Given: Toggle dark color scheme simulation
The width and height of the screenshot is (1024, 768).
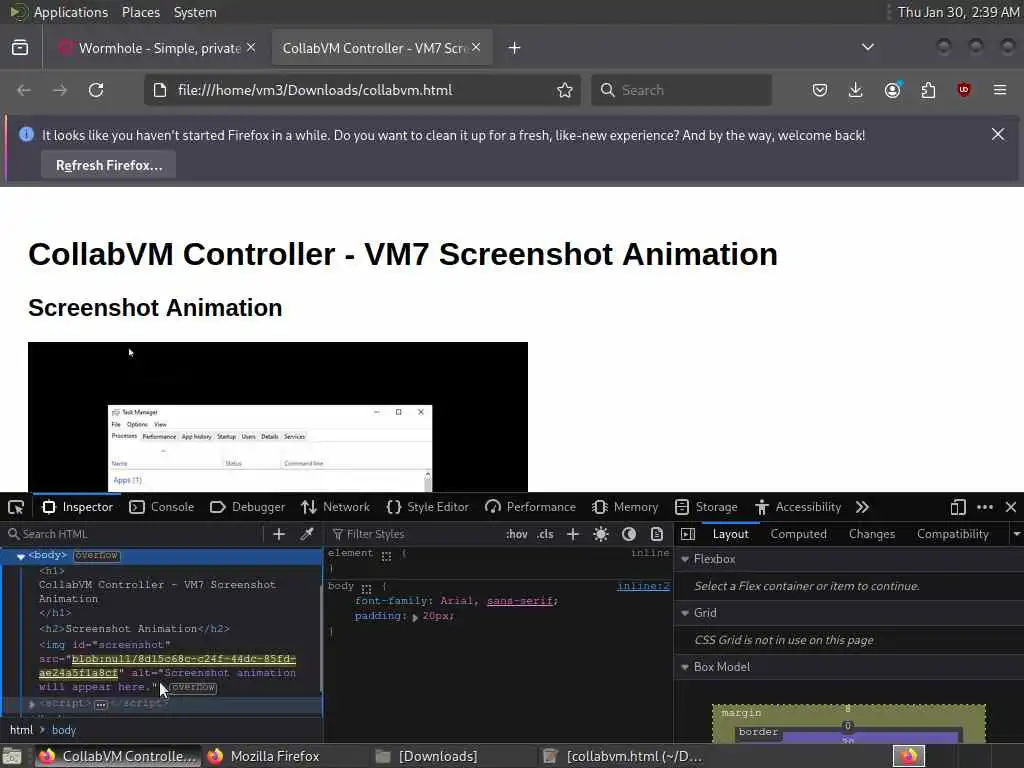Looking at the screenshot, I should click(629, 534).
